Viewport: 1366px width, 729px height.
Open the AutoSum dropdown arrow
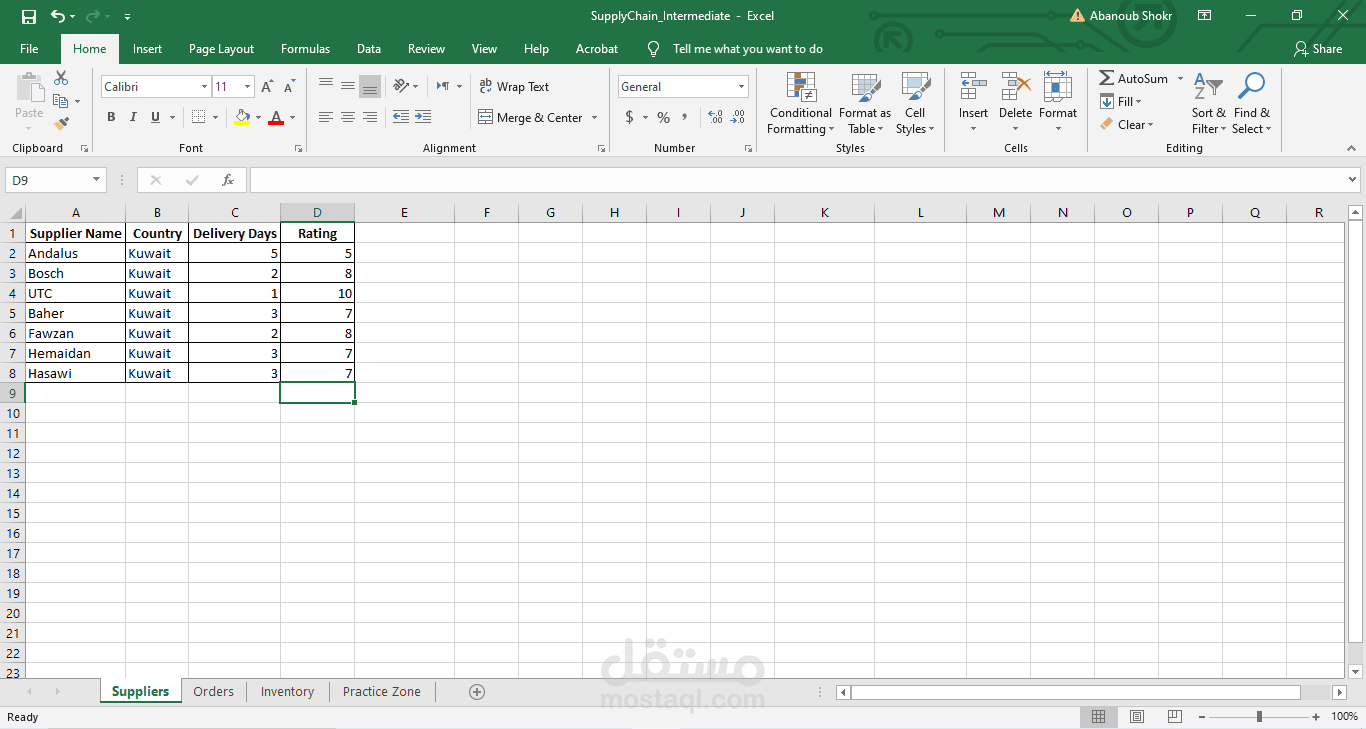(1180, 78)
